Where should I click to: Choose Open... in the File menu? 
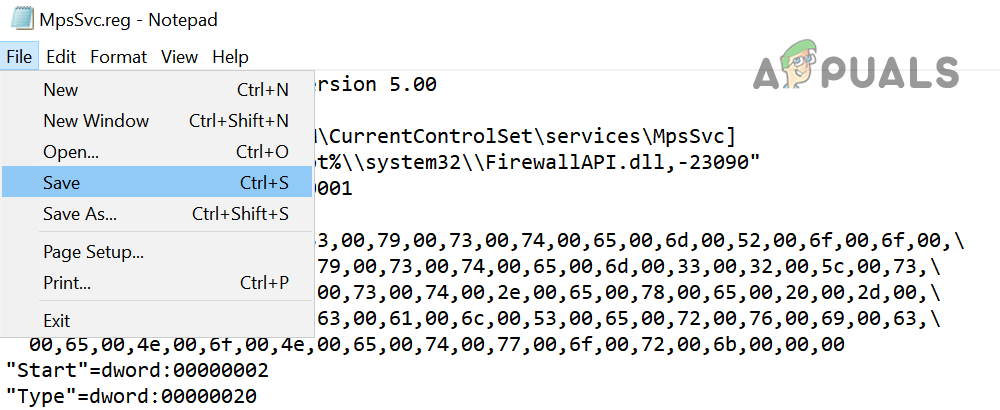(x=71, y=152)
